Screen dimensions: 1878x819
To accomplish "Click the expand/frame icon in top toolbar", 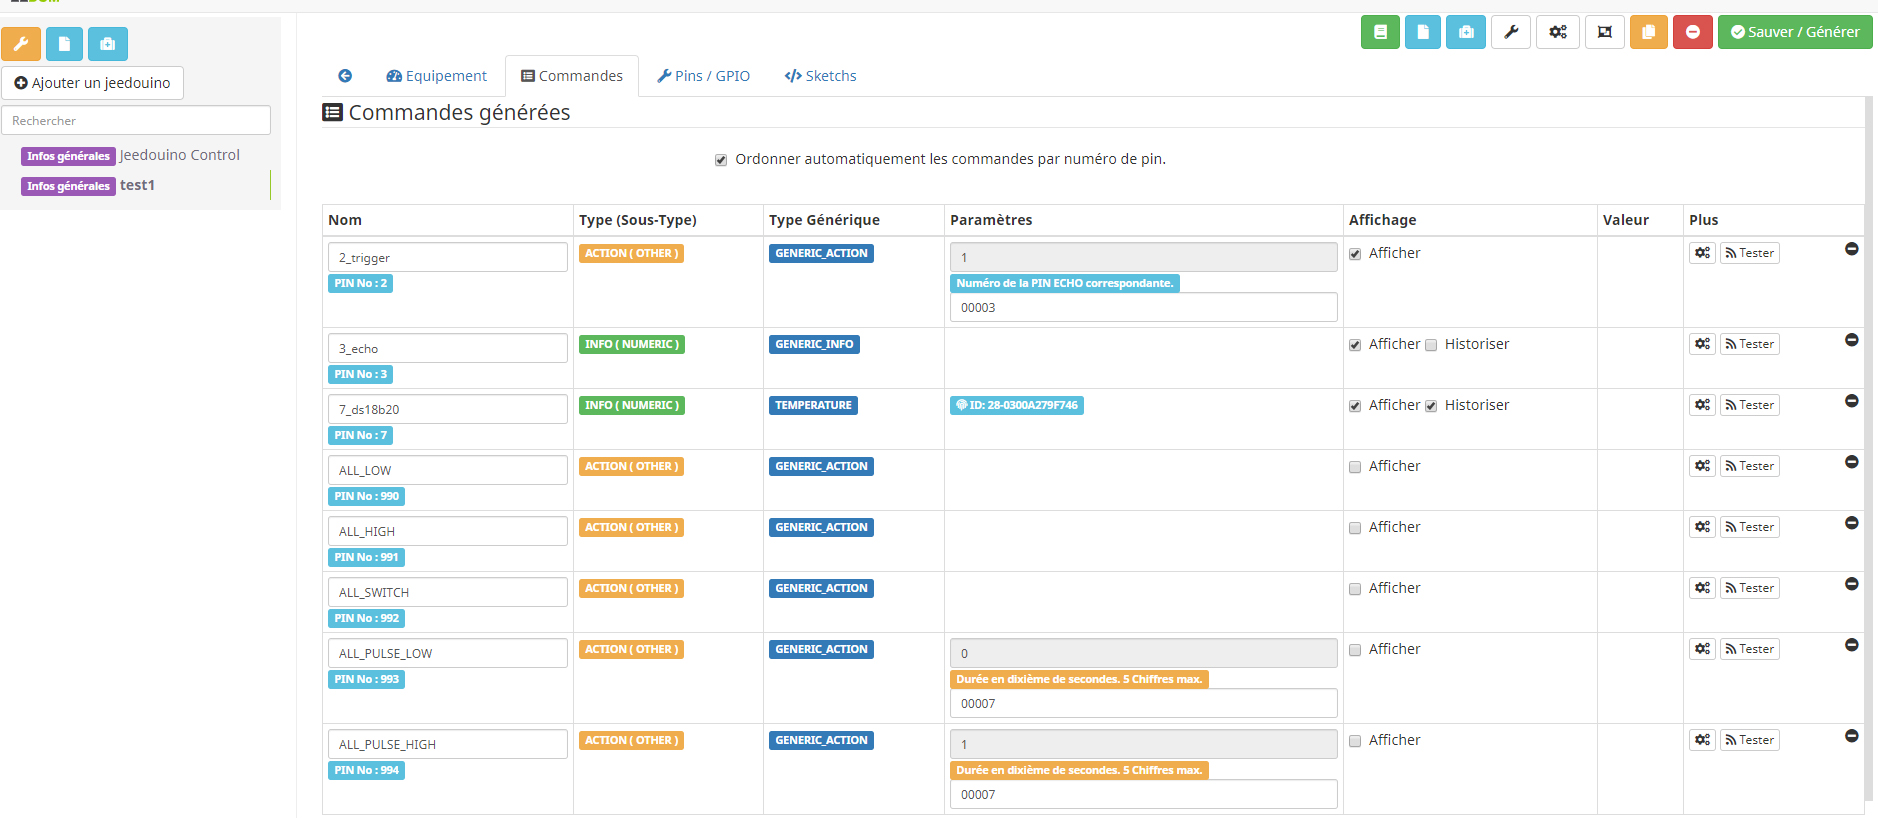I will [1604, 32].
